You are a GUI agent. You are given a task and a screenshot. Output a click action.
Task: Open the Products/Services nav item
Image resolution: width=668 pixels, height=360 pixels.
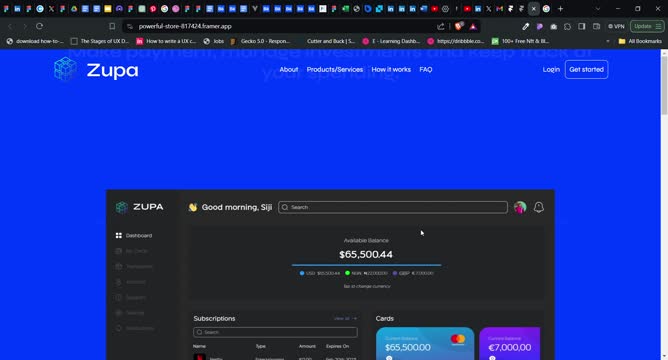tap(335, 69)
